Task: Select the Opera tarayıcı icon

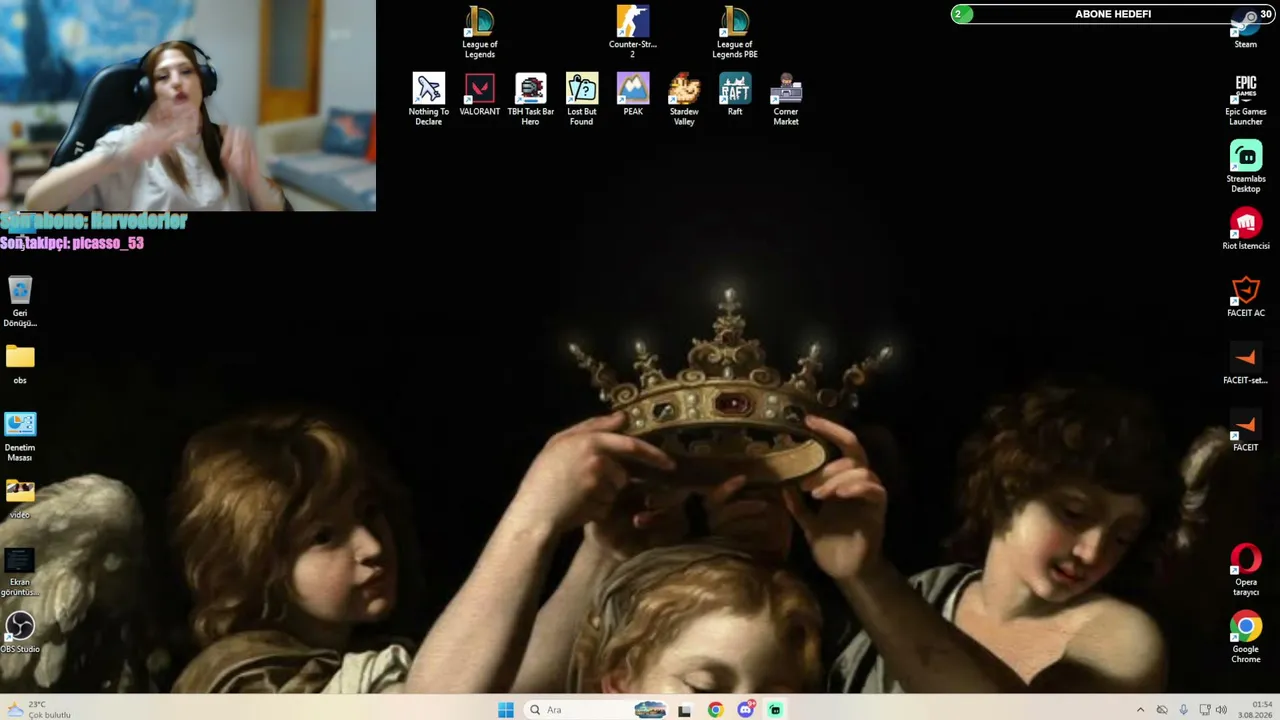Action: pyautogui.click(x=1246, y=569)
